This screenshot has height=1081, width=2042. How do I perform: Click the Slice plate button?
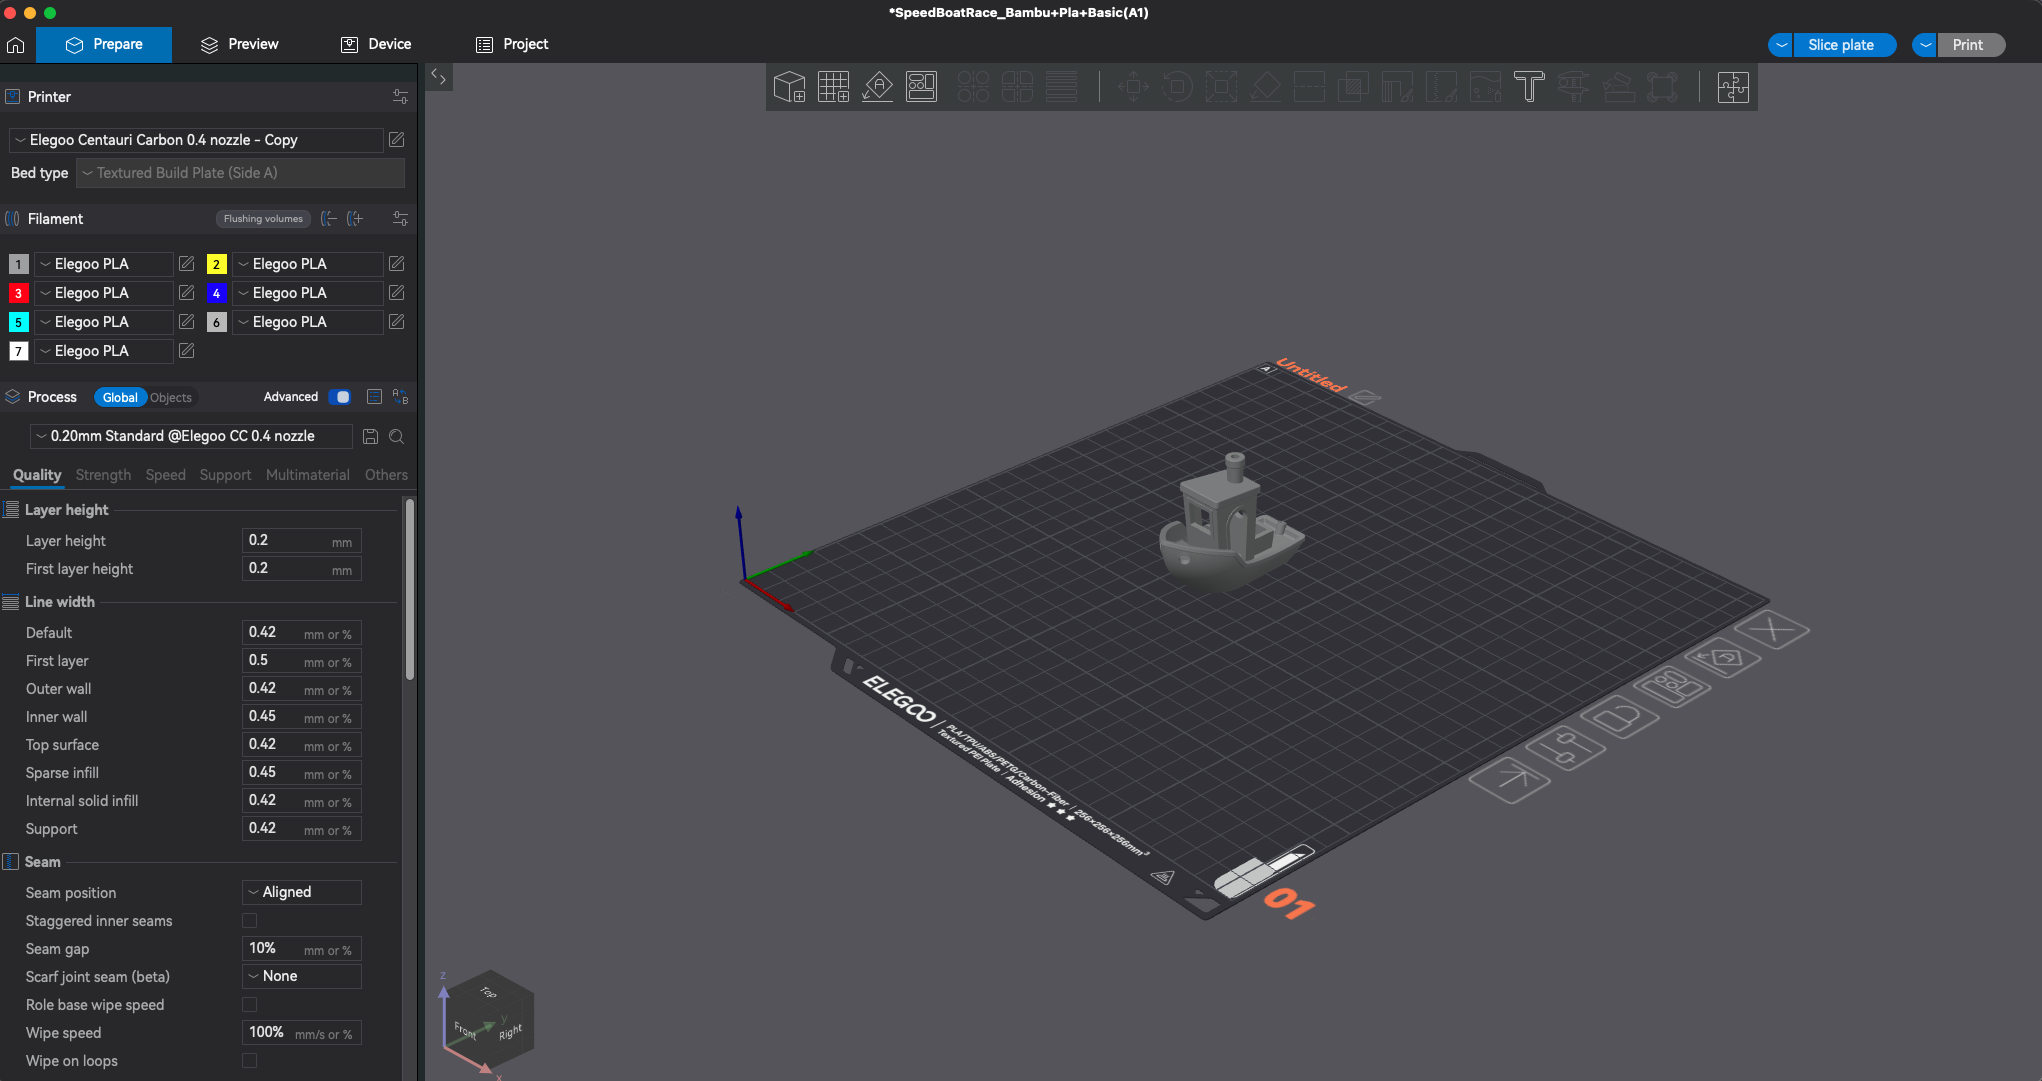(1841, 45)
